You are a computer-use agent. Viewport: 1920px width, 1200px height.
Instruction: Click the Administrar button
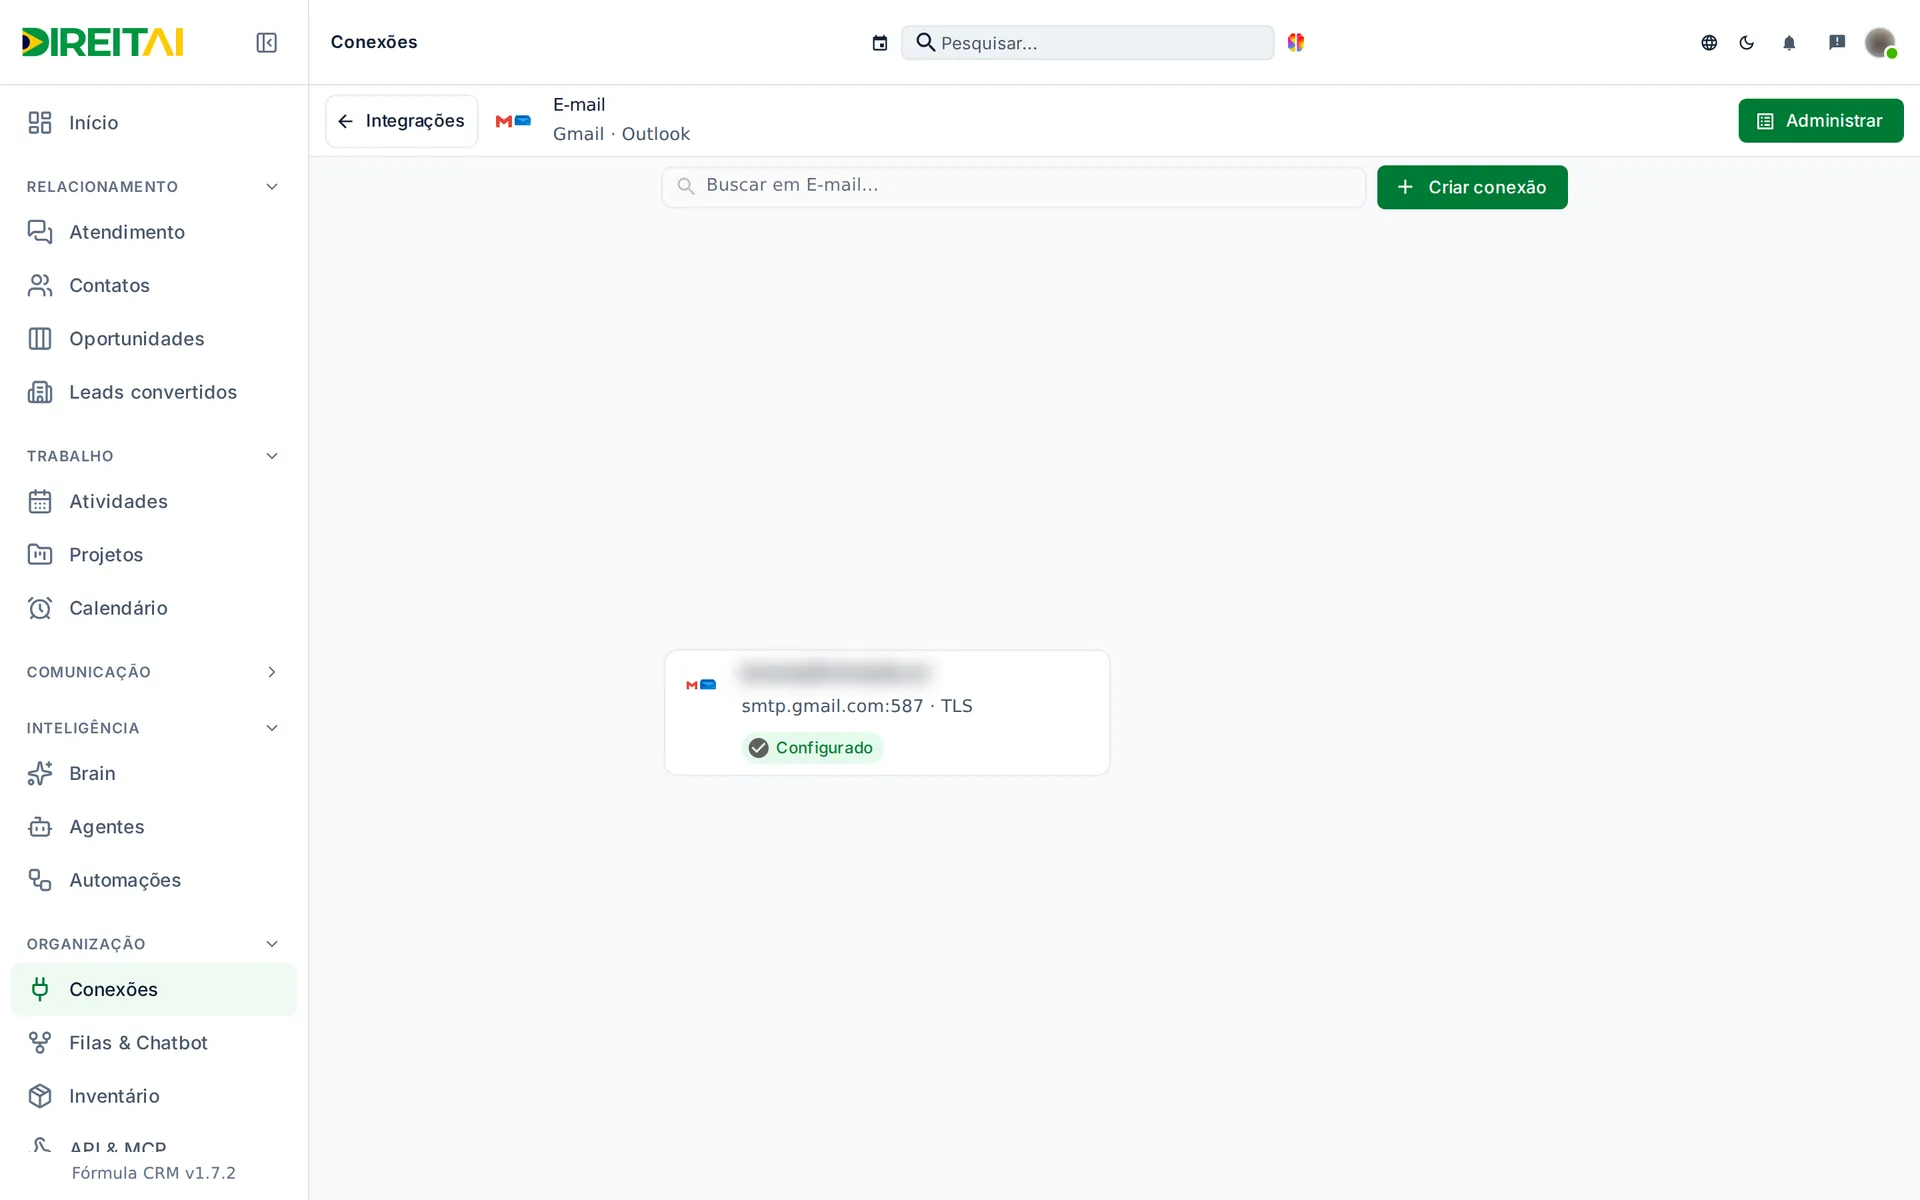1820,121
